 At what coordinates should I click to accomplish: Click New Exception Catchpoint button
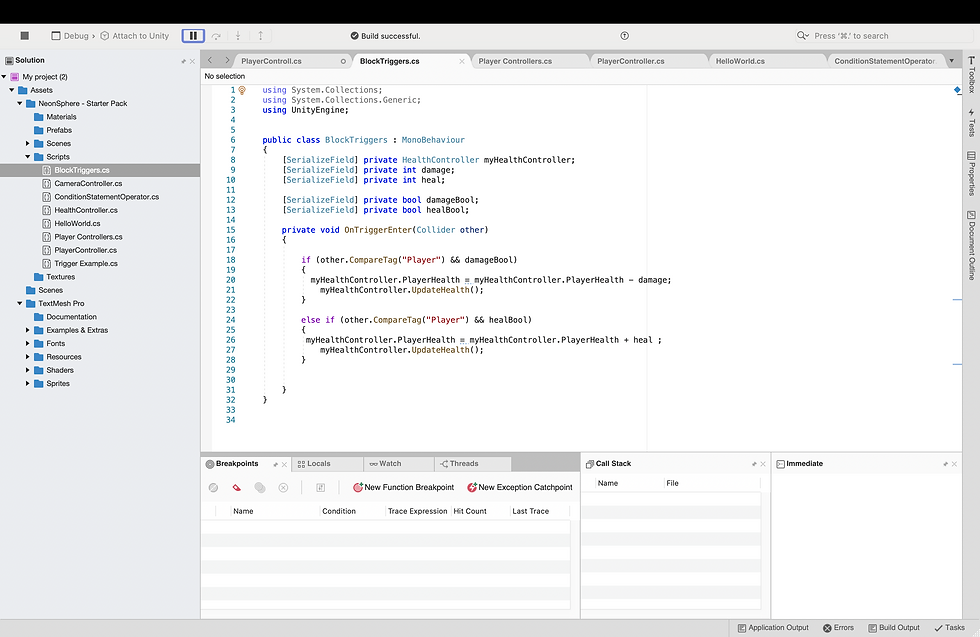click(519, 488)
